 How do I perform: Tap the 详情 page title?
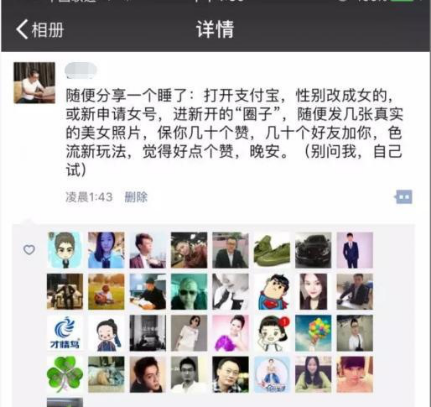click(215, 29)
